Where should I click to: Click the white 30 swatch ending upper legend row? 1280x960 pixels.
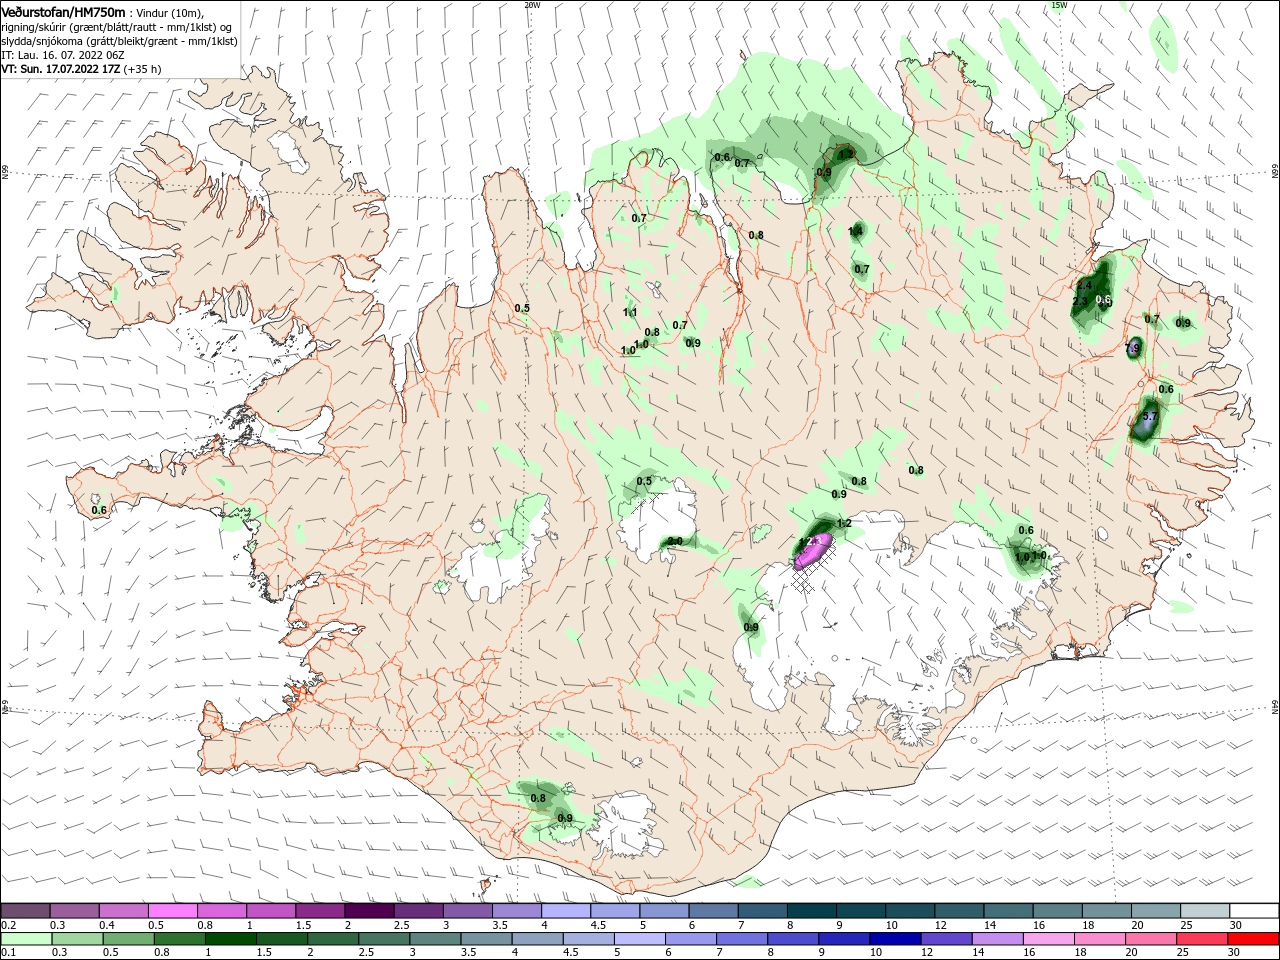click(x=1253, y=911)
